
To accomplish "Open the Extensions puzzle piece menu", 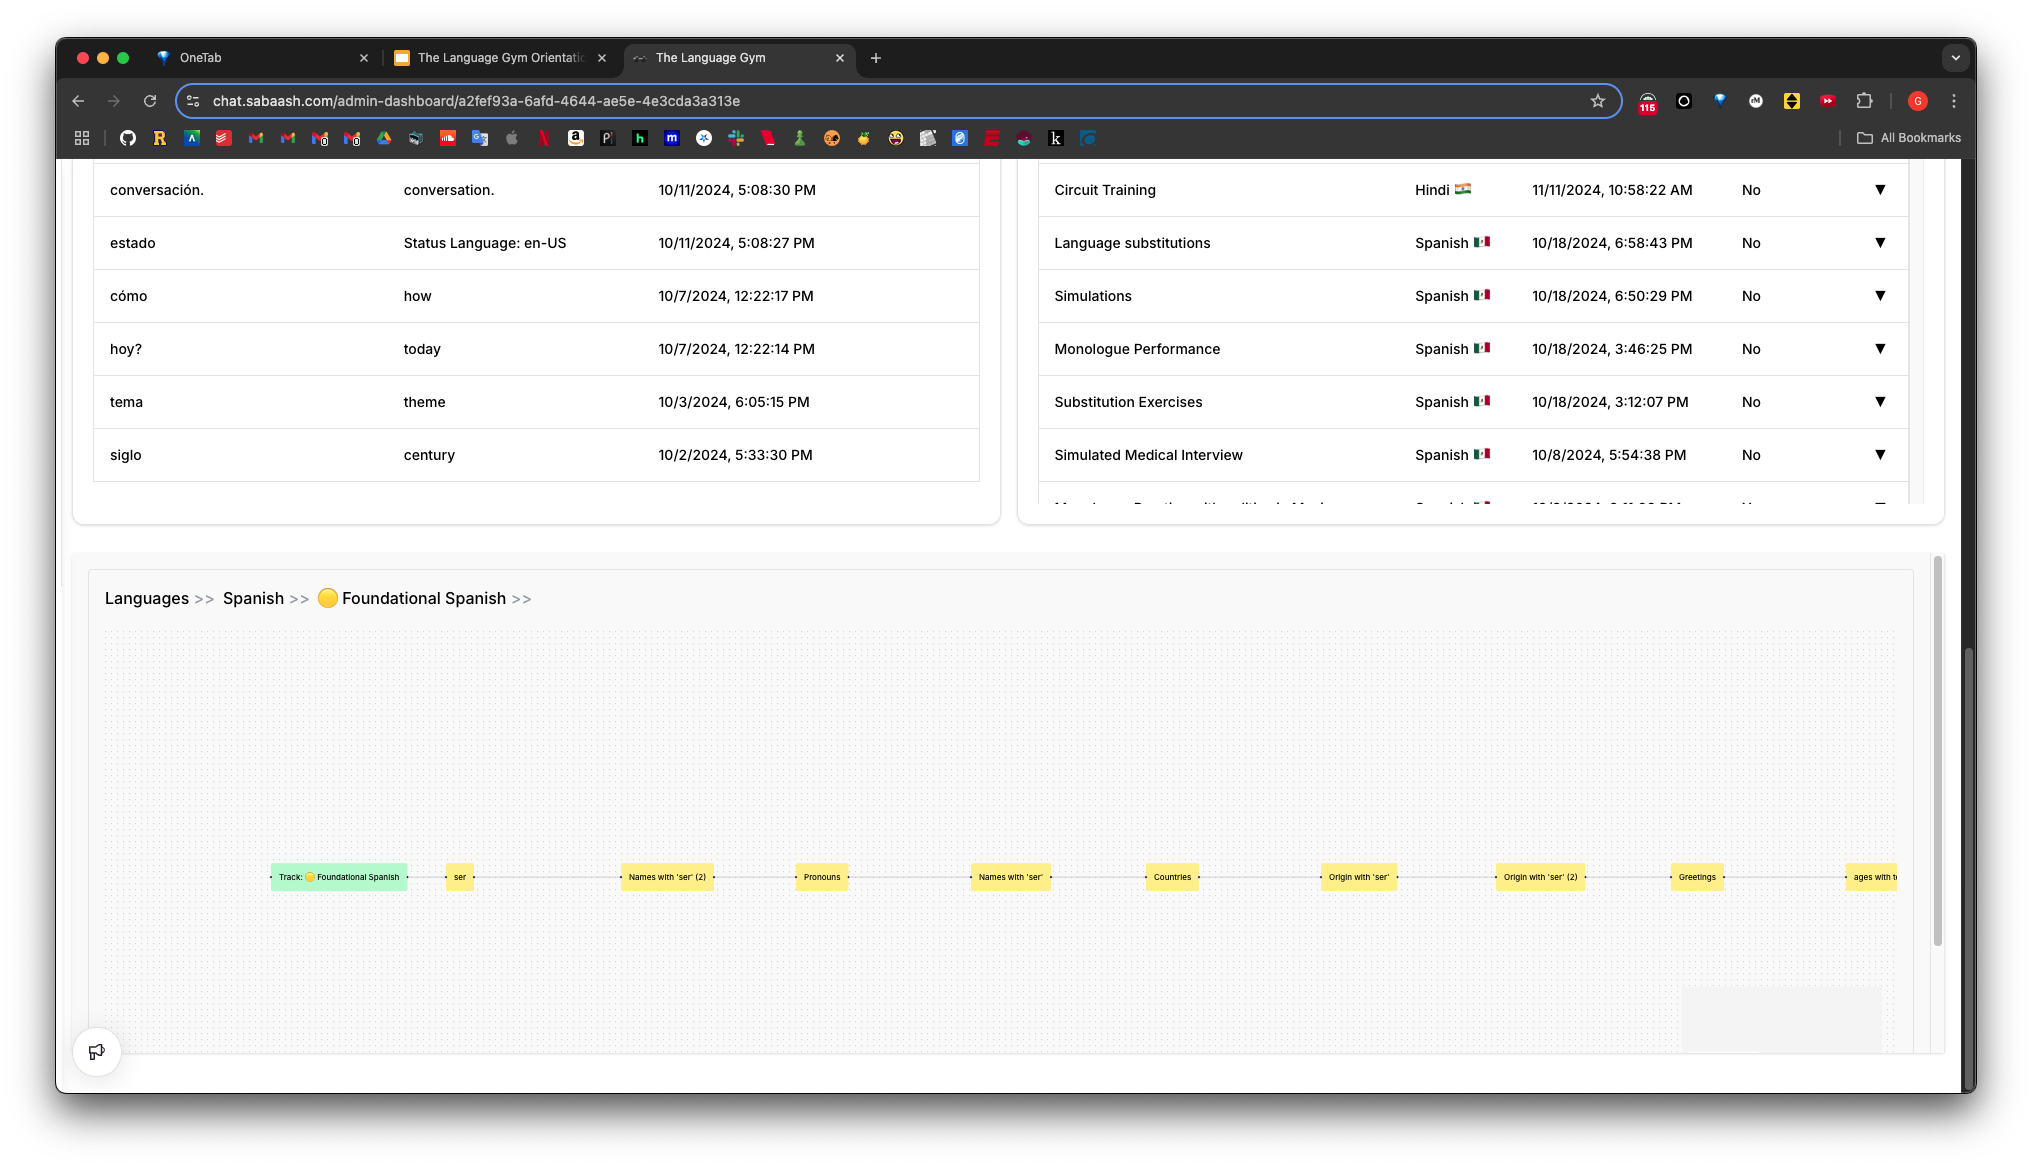I will [x=1864, y=101].
